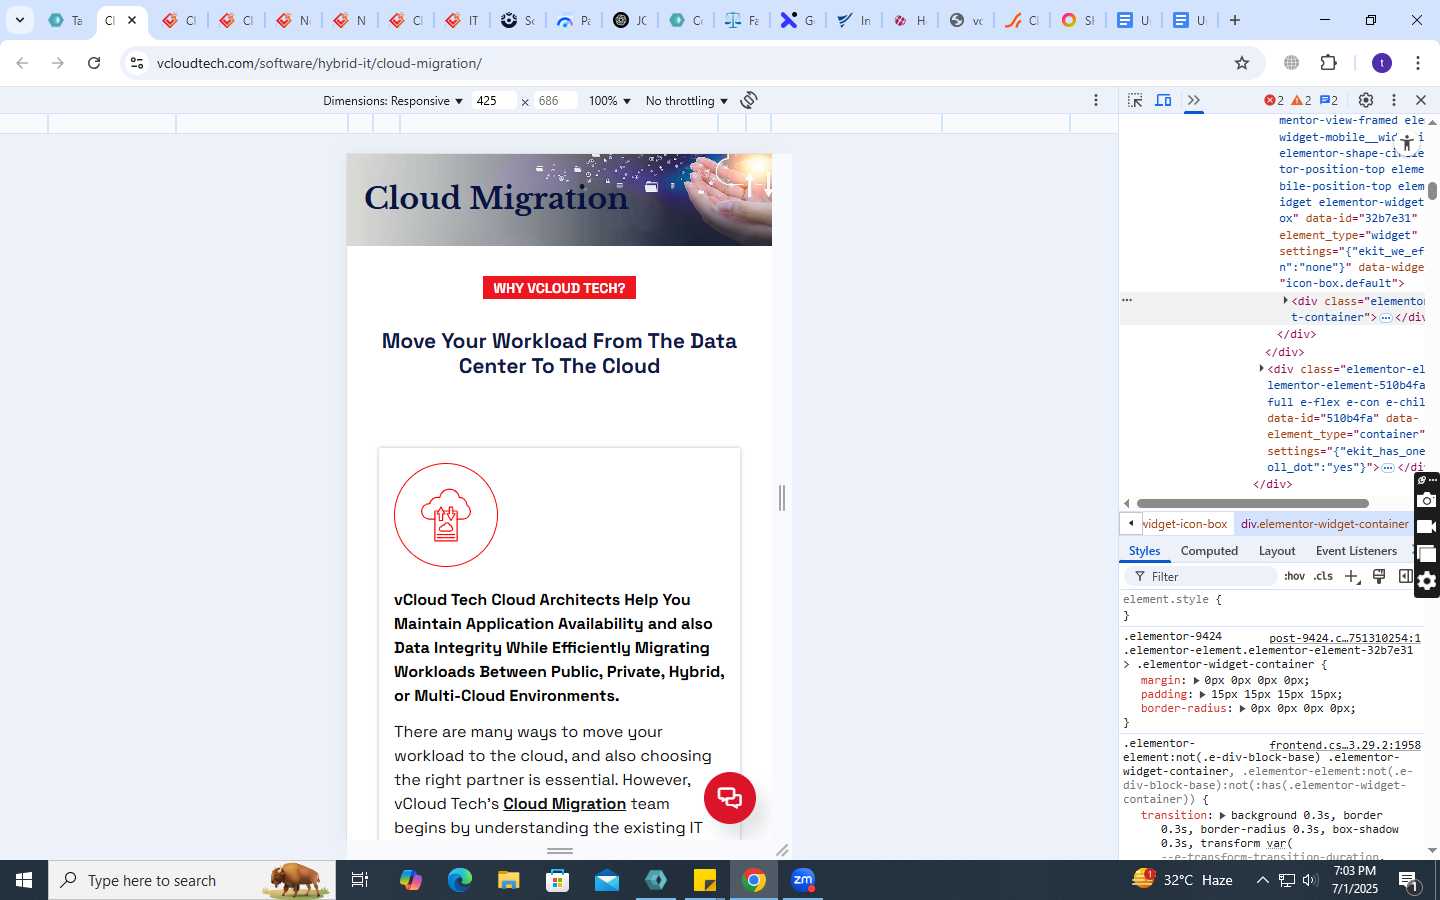Toggle the device toolbar in DevTools
This screenshot has height=900, width=1440.
pos(1163,100)
